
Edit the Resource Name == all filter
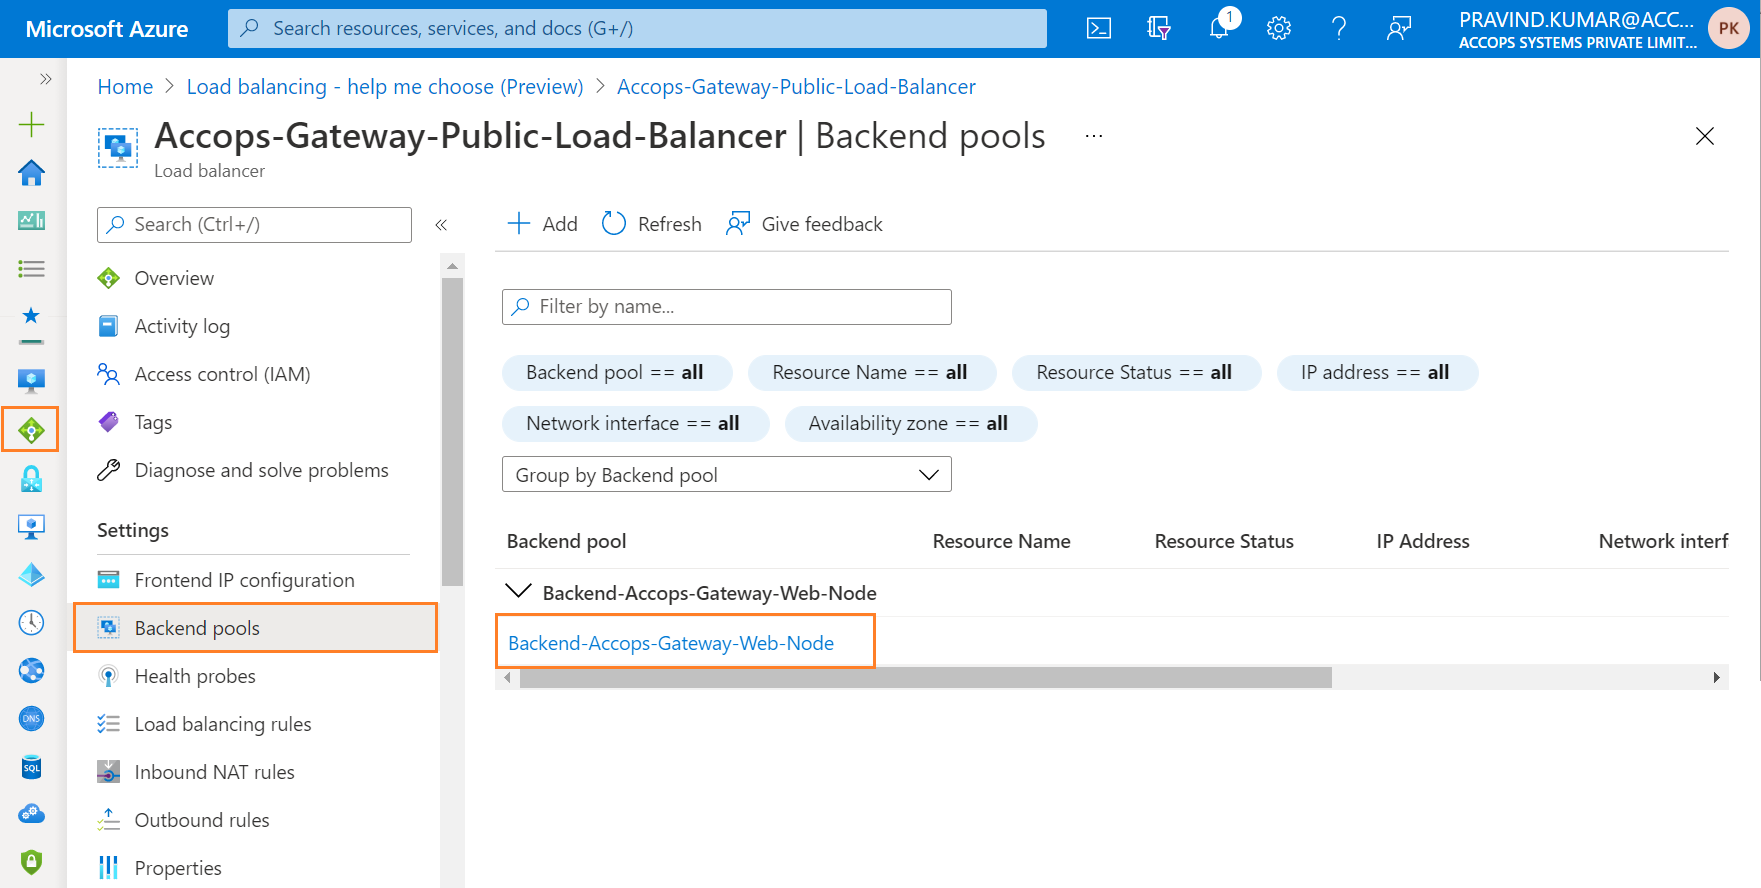click(x=872, y=373)
